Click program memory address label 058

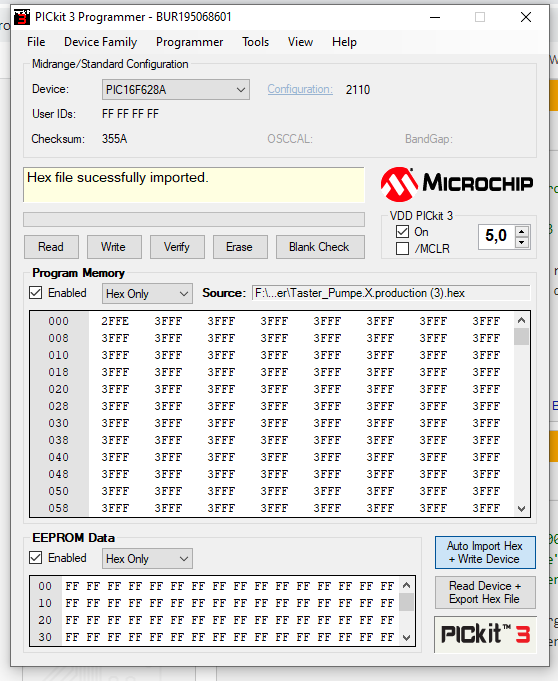click(x=59, y=508)
